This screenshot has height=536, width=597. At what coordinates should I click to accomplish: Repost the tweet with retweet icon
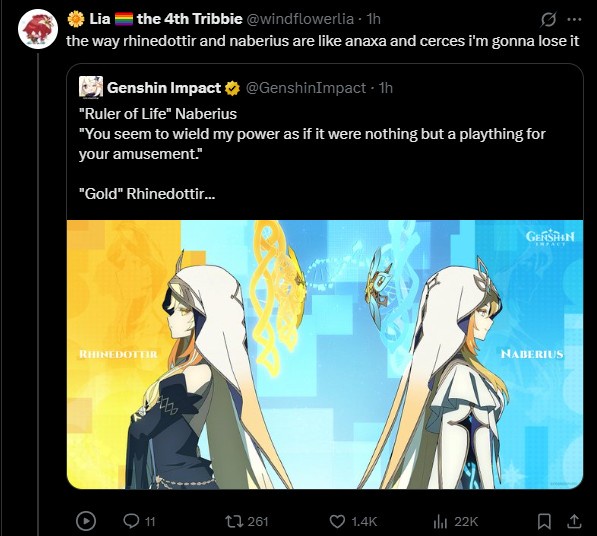click(234, 521)
